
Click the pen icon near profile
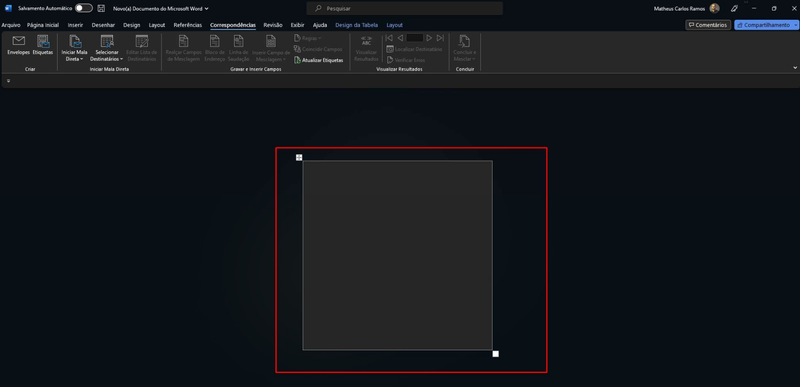click(x=734, y=8)
